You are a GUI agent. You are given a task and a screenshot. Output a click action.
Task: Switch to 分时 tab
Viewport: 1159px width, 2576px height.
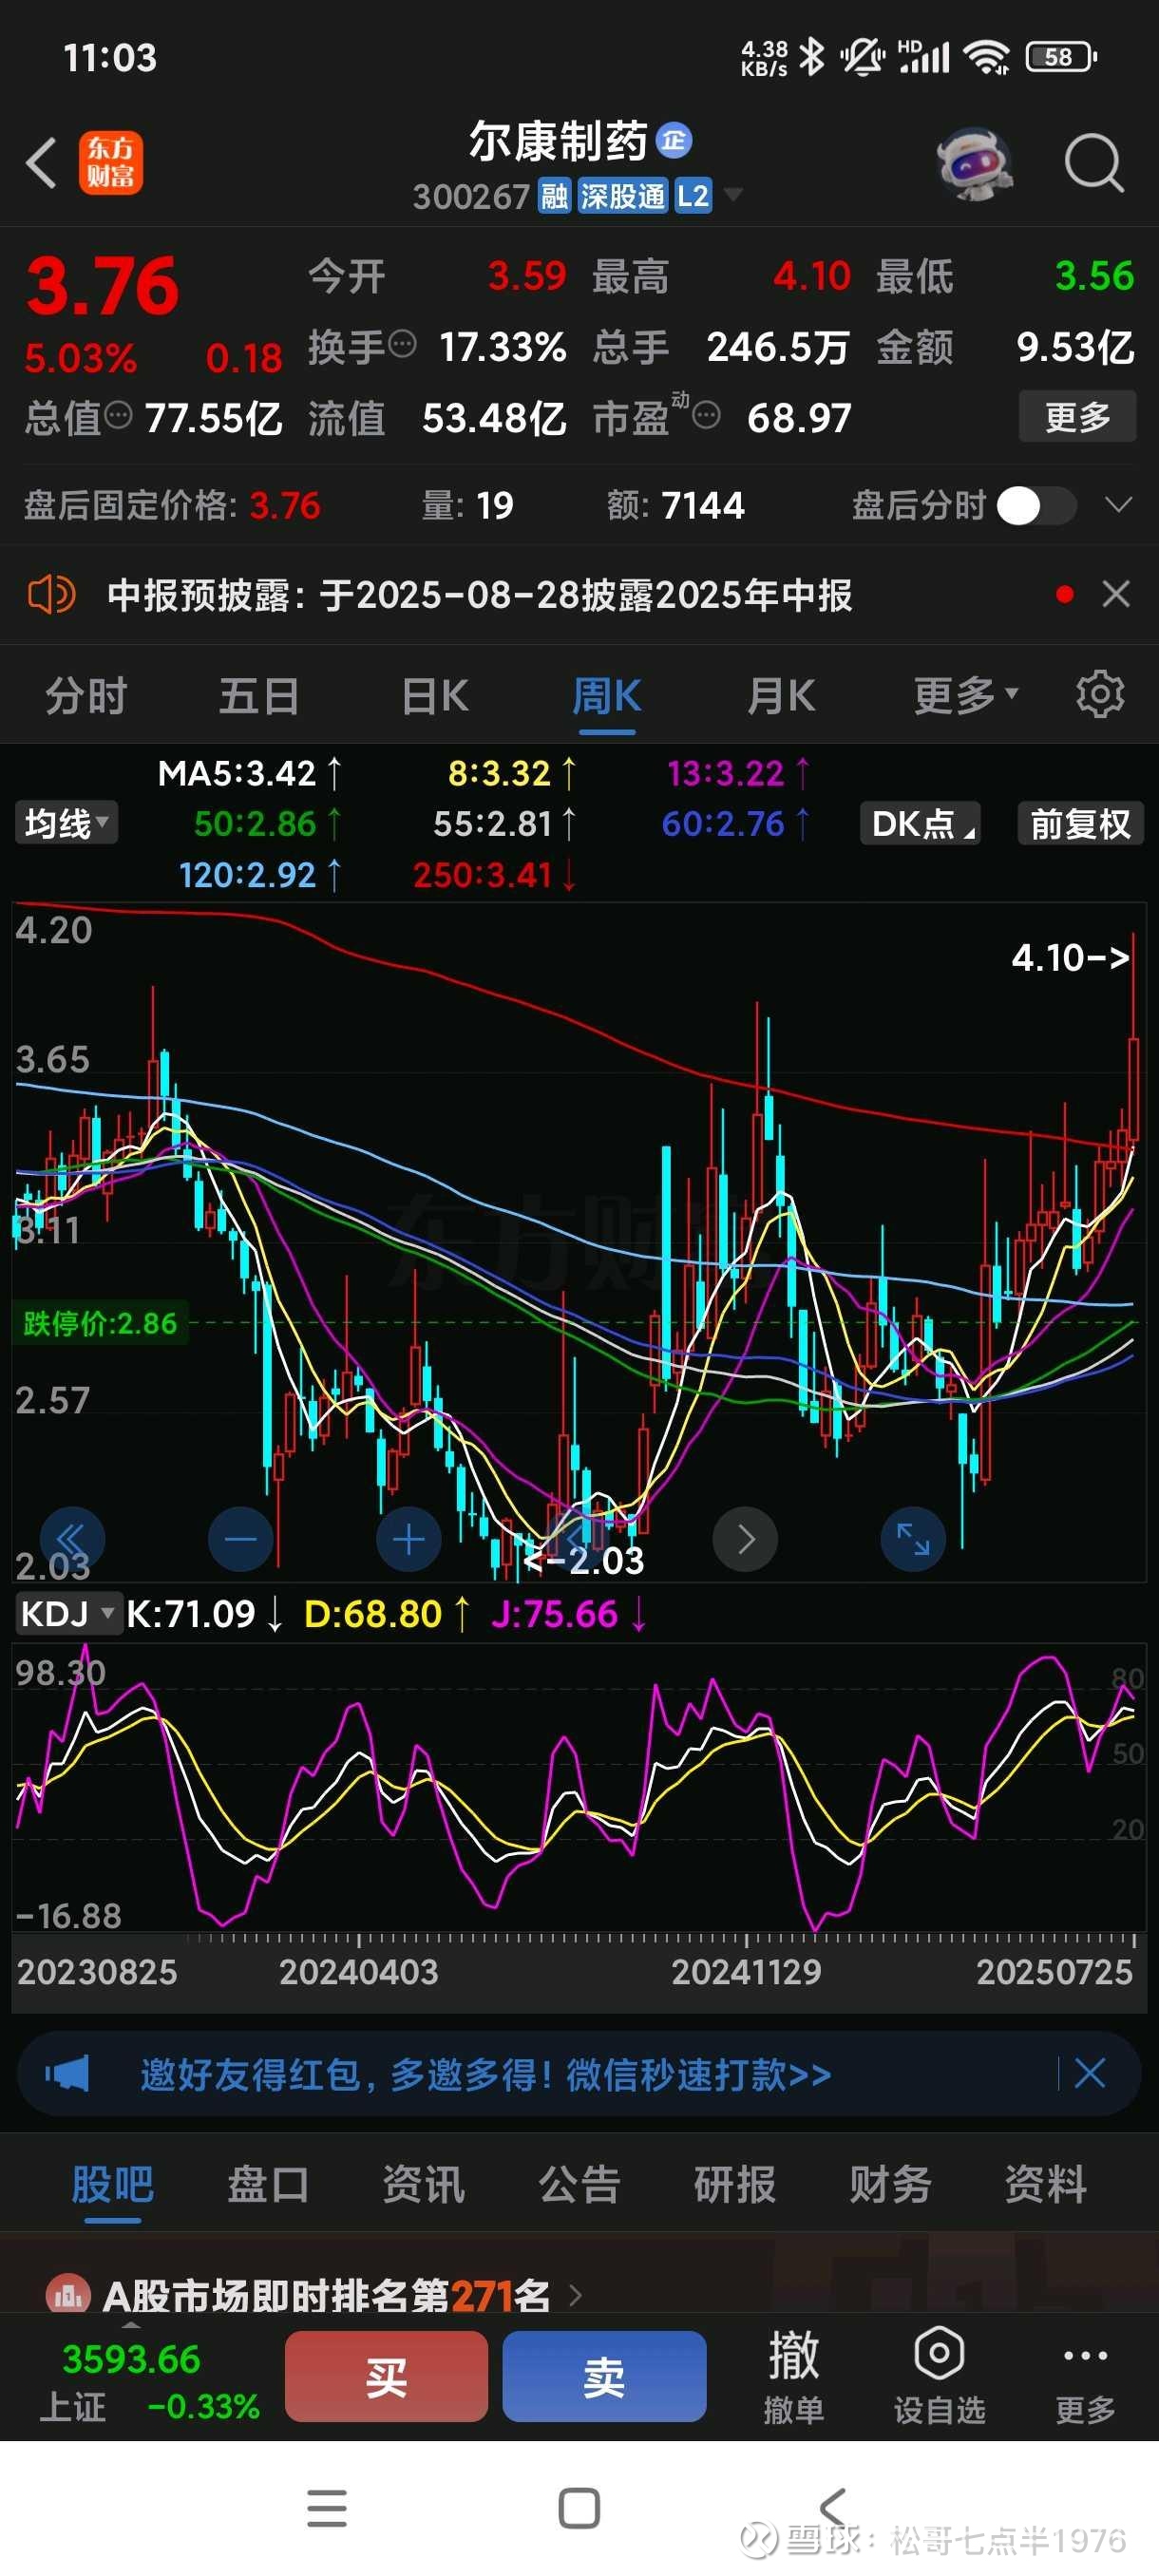pos(86,695)
